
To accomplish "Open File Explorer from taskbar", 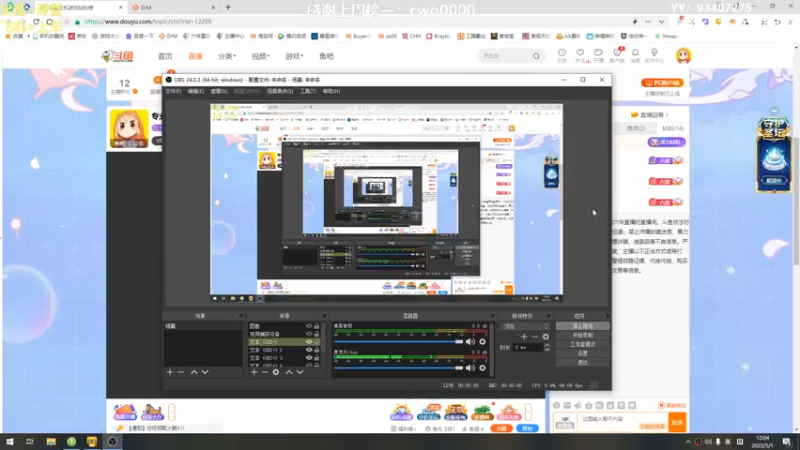I will [51, 441].
